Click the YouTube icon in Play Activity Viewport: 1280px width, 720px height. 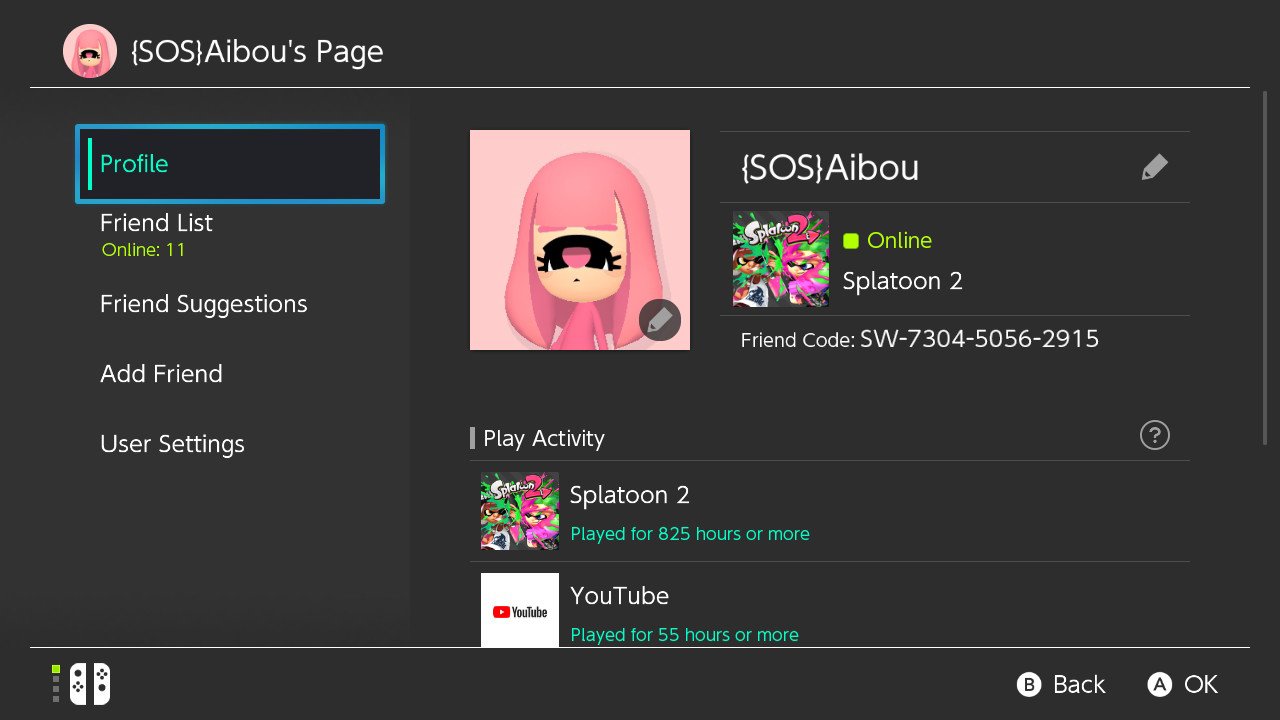[x=520, y=610]
